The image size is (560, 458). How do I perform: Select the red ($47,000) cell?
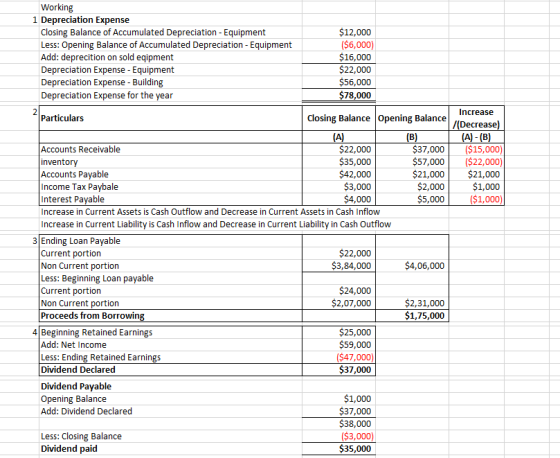click(355, 358)
